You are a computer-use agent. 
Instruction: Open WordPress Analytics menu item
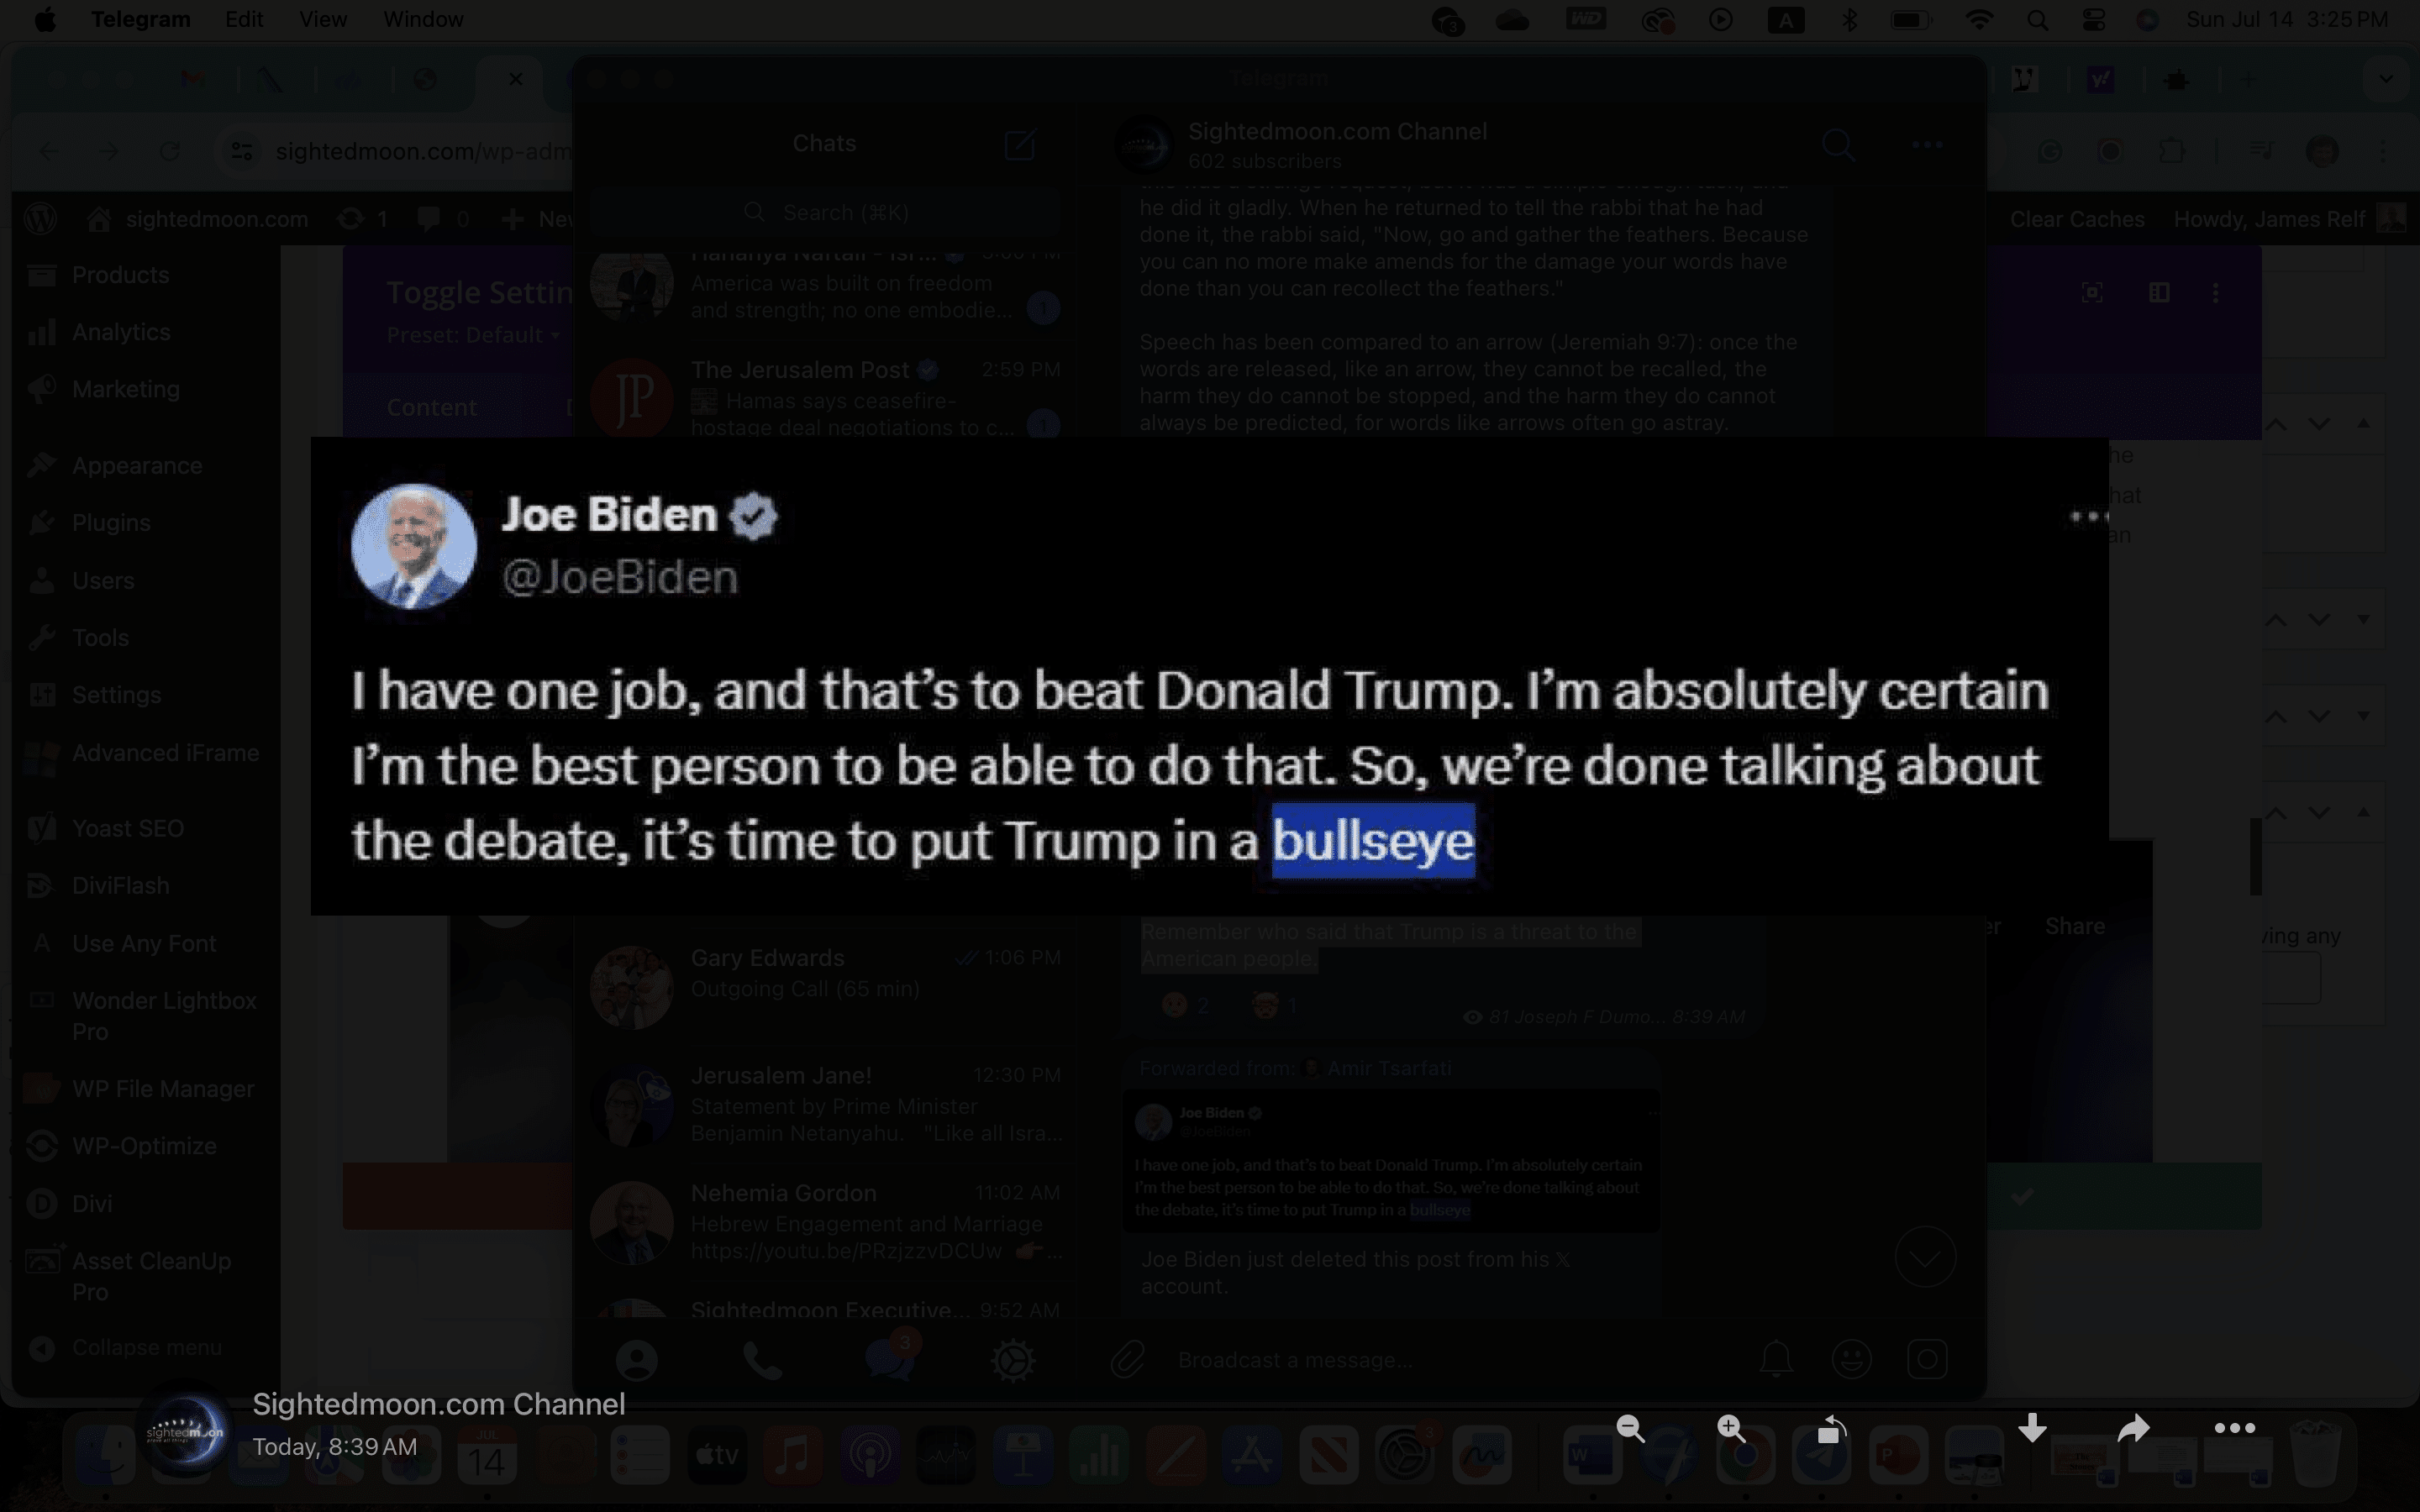(x=121, y=332)
